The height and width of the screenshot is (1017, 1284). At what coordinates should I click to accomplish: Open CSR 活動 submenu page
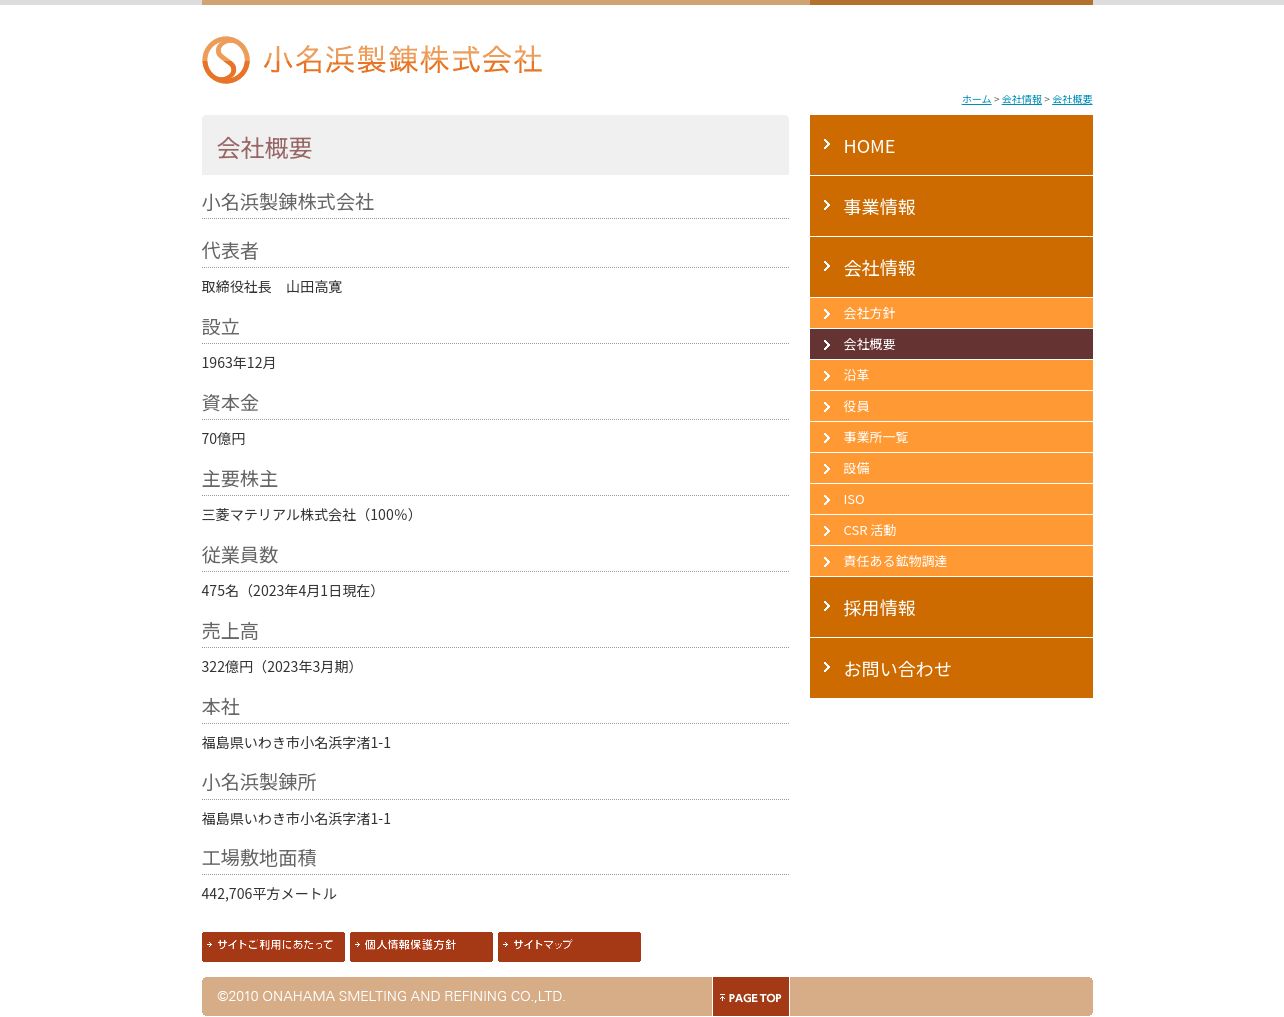951,530
